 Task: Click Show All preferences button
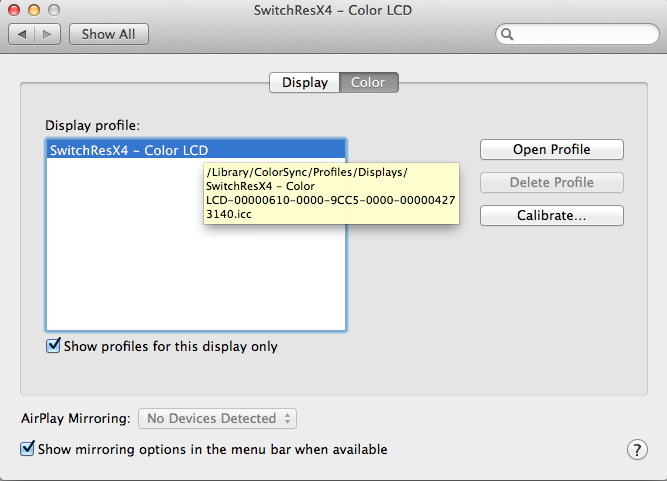[x=108, y=34]
